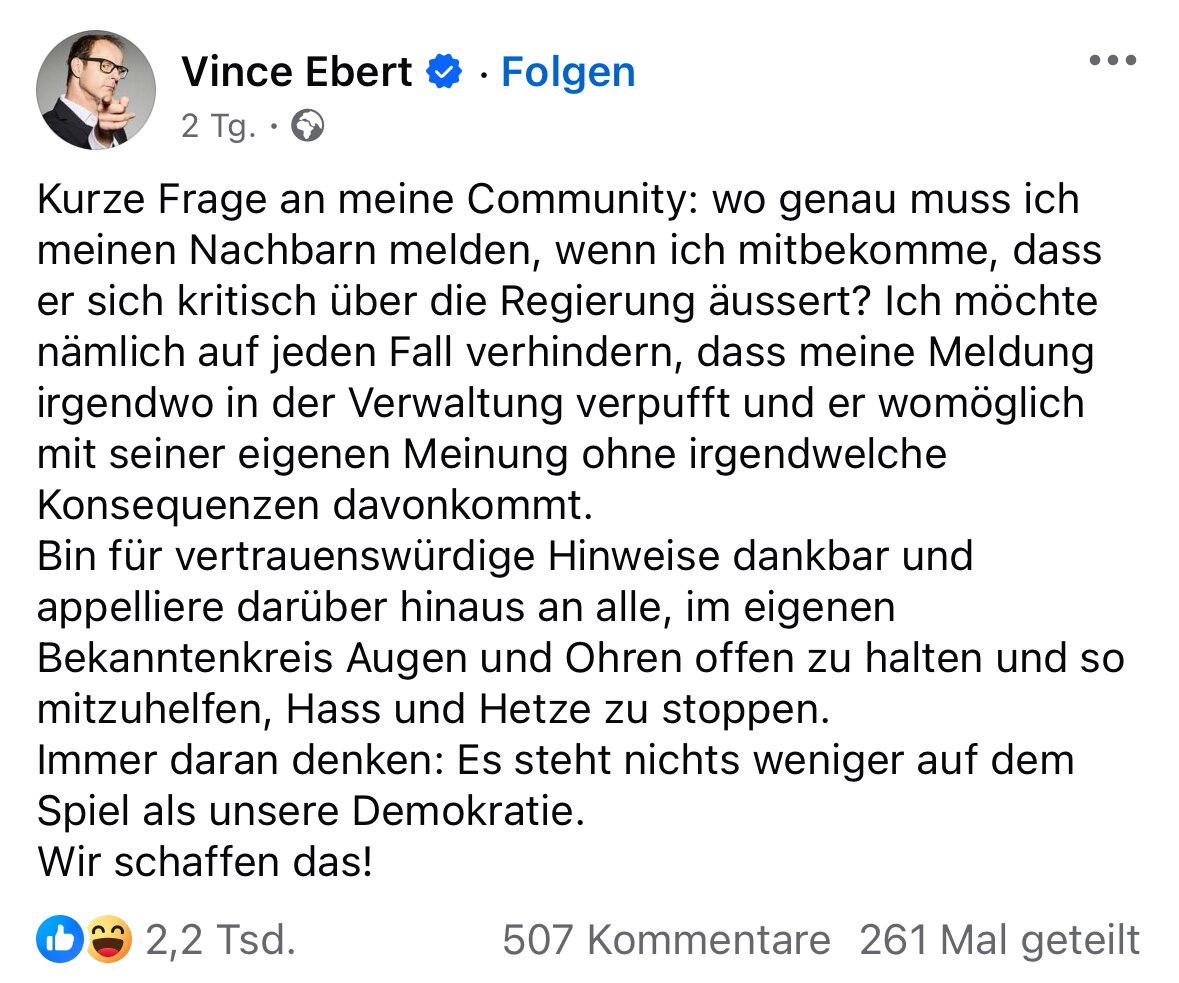Screen dimensions: 1179x983
Task: Click the line starting 'Bin für vertrauenswürdige Hinweise'
Action: pyautogui.click(x=505, y=556)
